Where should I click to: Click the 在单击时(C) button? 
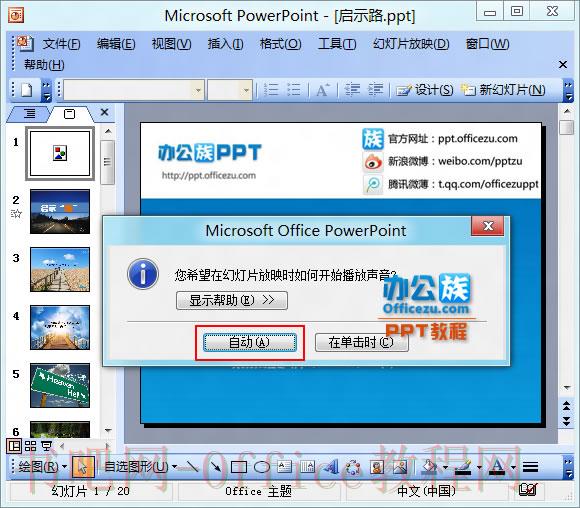pyautogui.click(x=361, y=342)
